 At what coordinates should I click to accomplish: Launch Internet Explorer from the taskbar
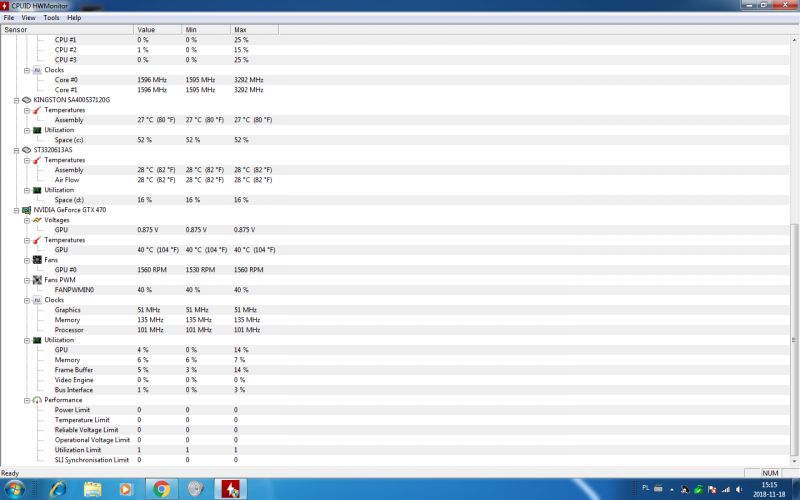58,489
